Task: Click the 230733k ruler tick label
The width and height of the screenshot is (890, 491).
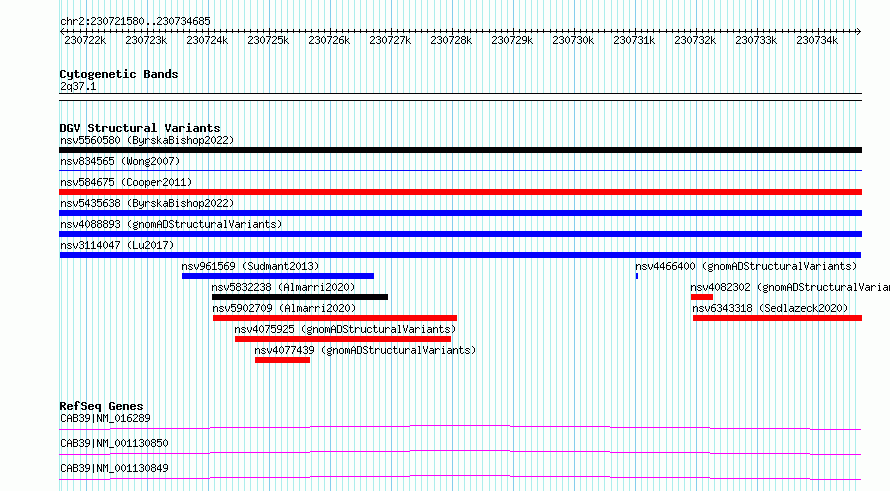Action: pos(756,40)
